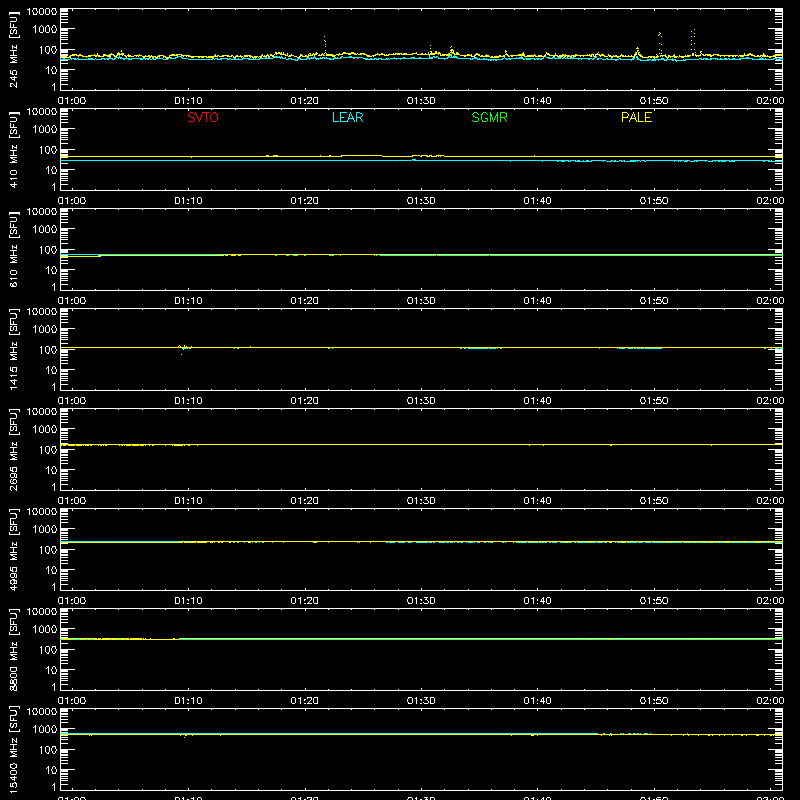The image size is (800, 800).
Task: Click 01:00 time label under 2695 MHz plot
Action: pos(71,501)
